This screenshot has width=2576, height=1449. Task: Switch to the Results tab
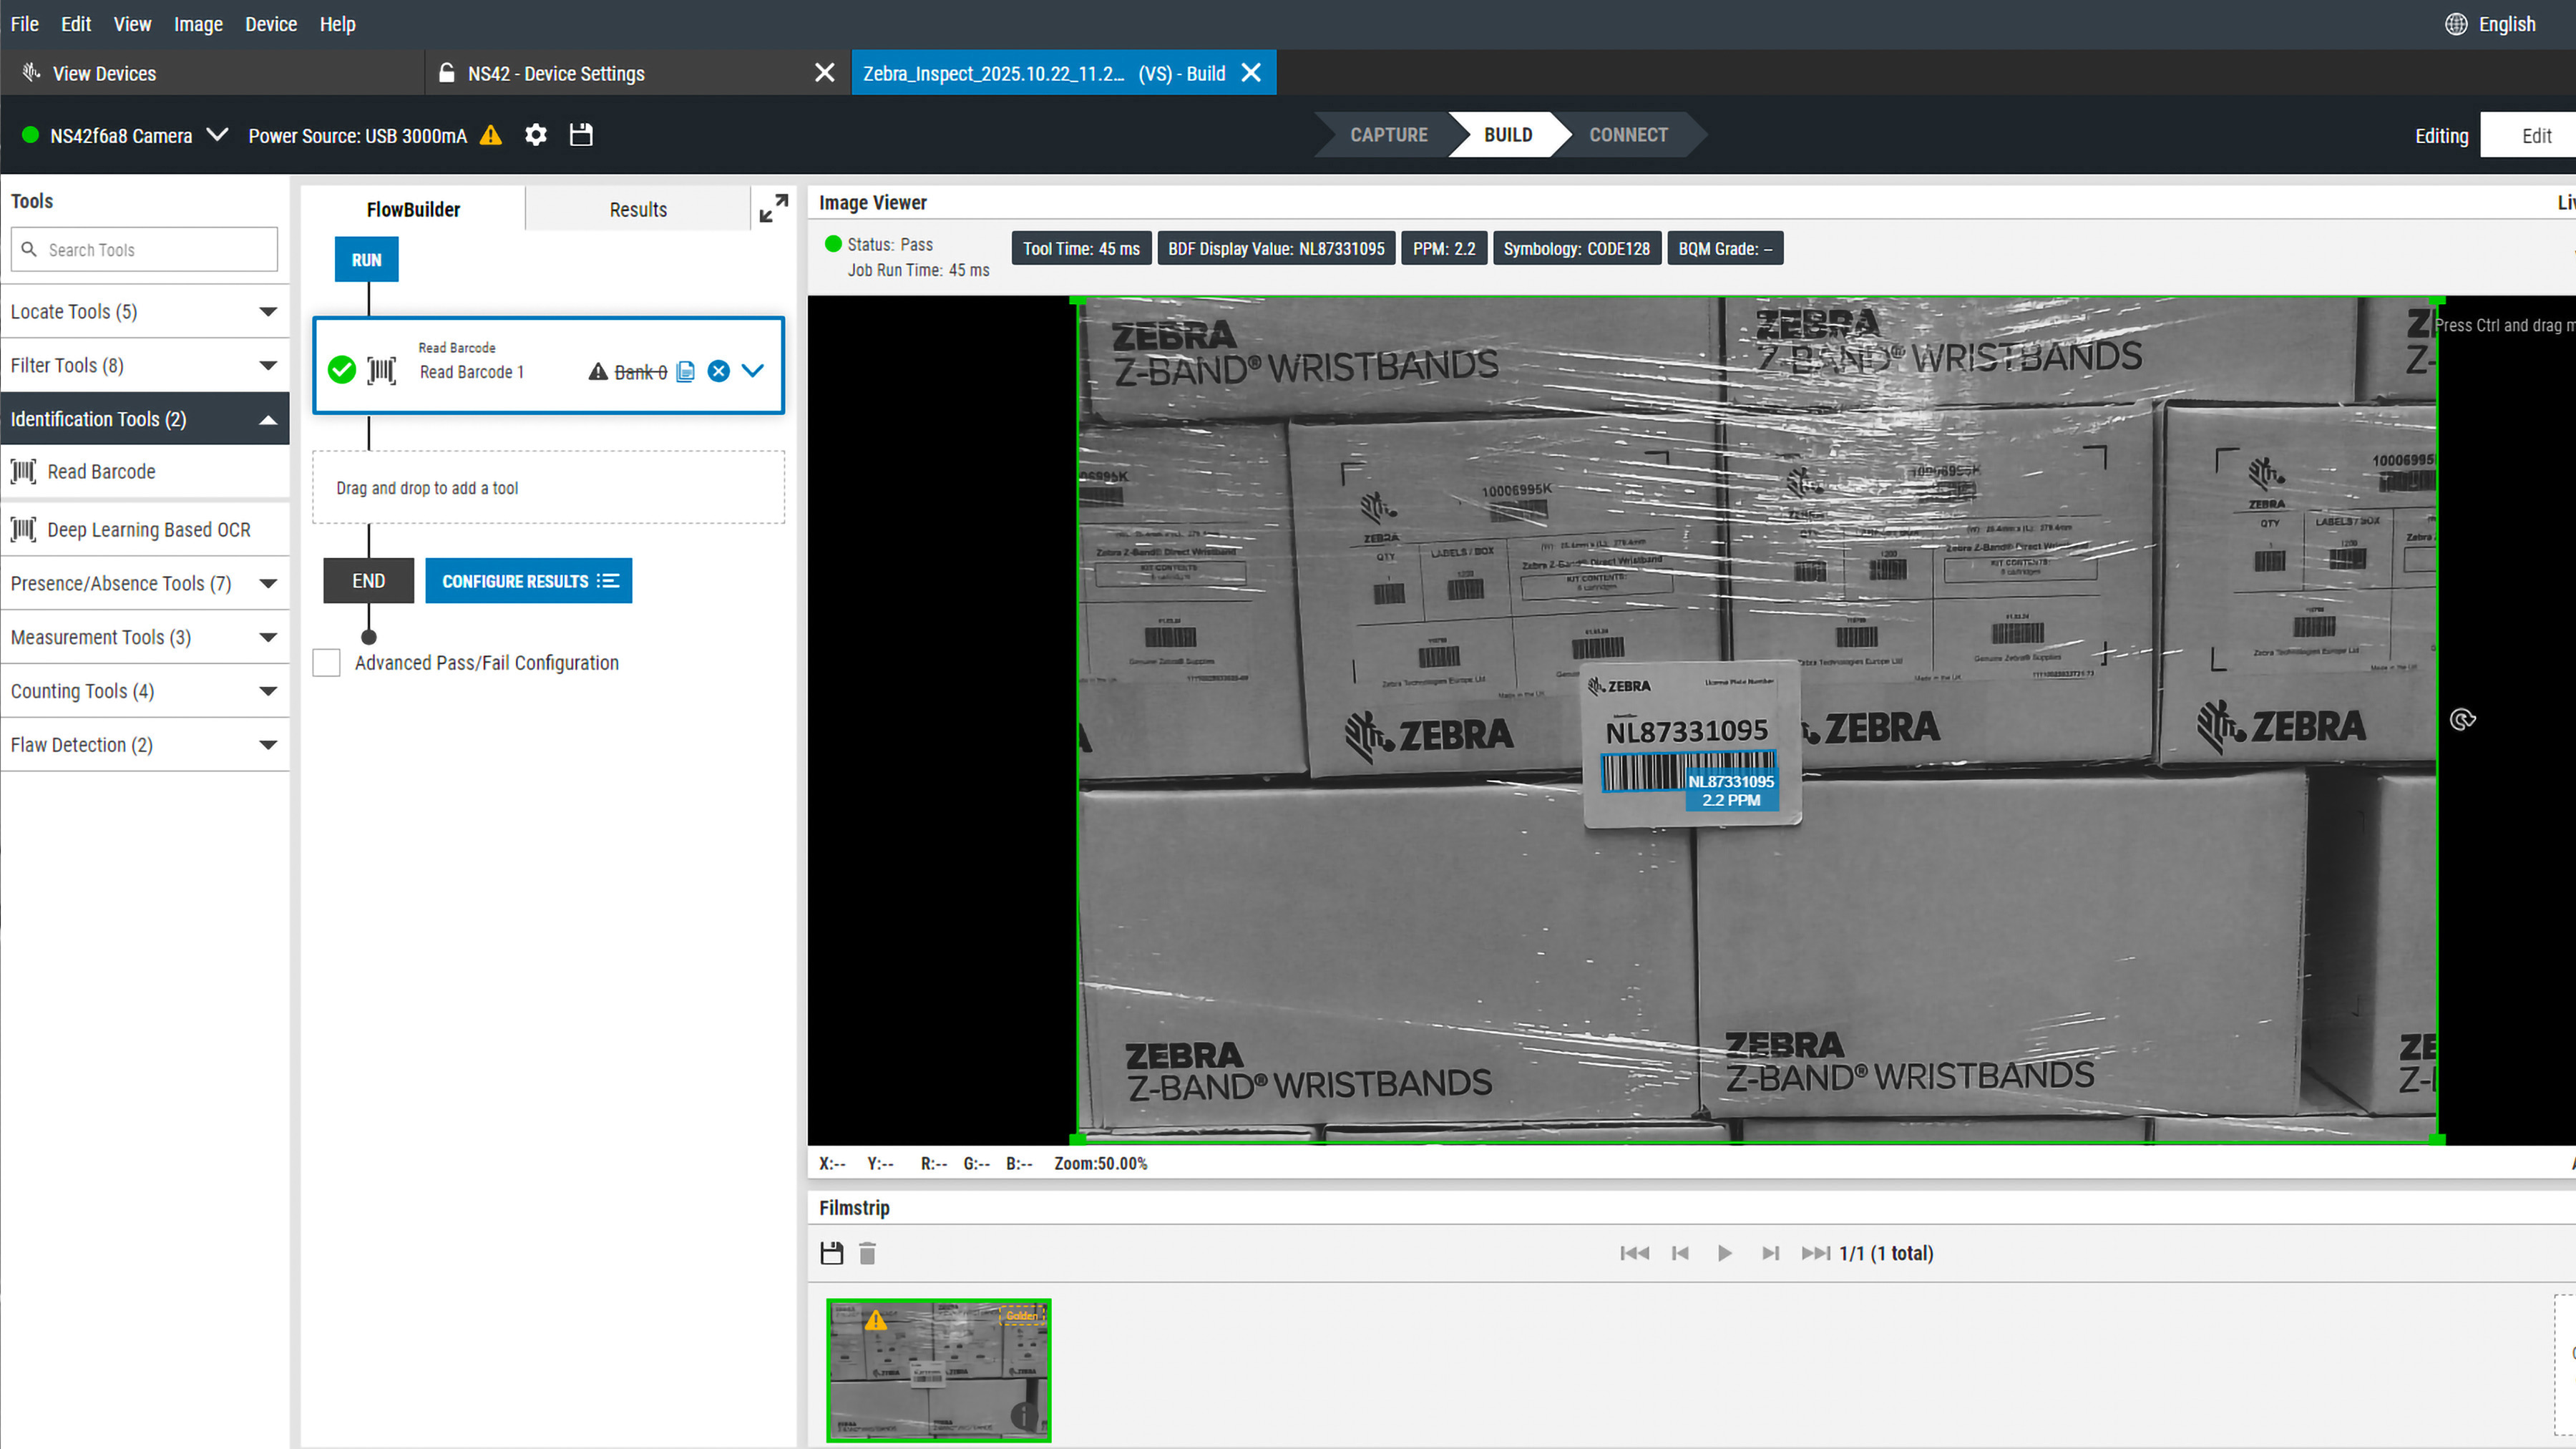click(637, 208)
